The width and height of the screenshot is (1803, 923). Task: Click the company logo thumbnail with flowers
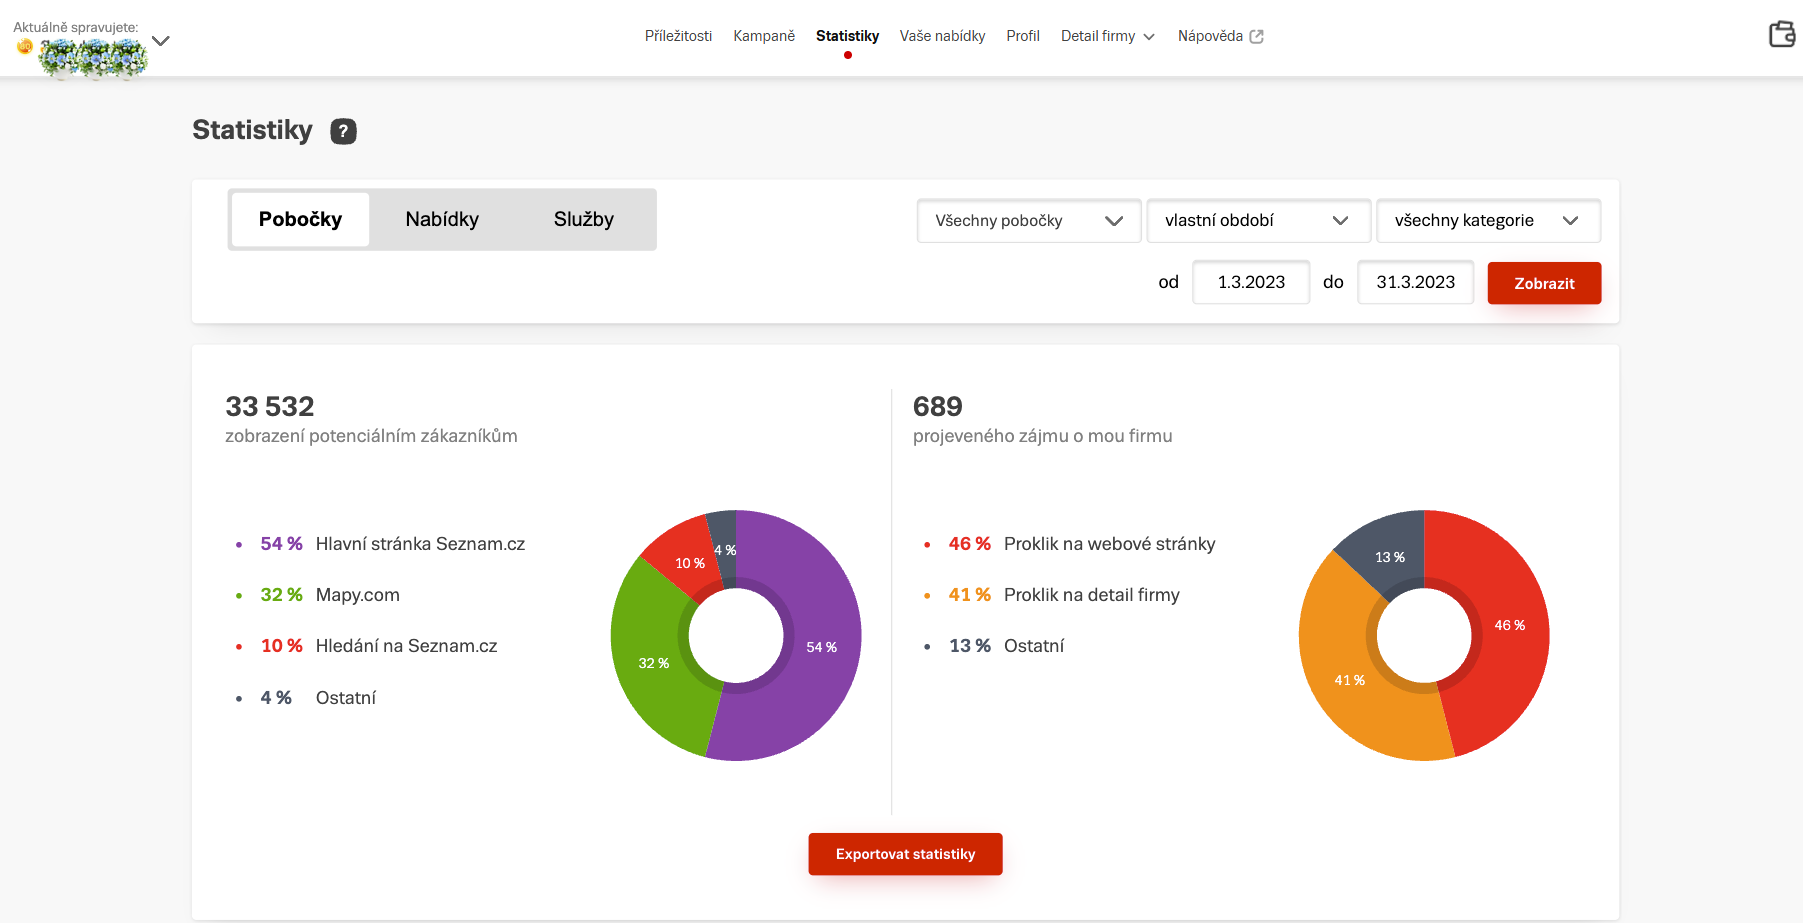point(92,58)
